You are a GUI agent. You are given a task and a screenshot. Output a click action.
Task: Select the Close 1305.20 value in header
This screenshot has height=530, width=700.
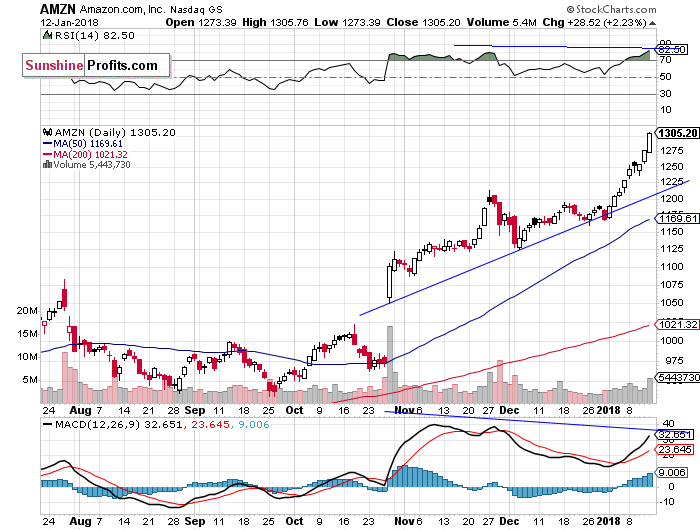coord(423,22)
